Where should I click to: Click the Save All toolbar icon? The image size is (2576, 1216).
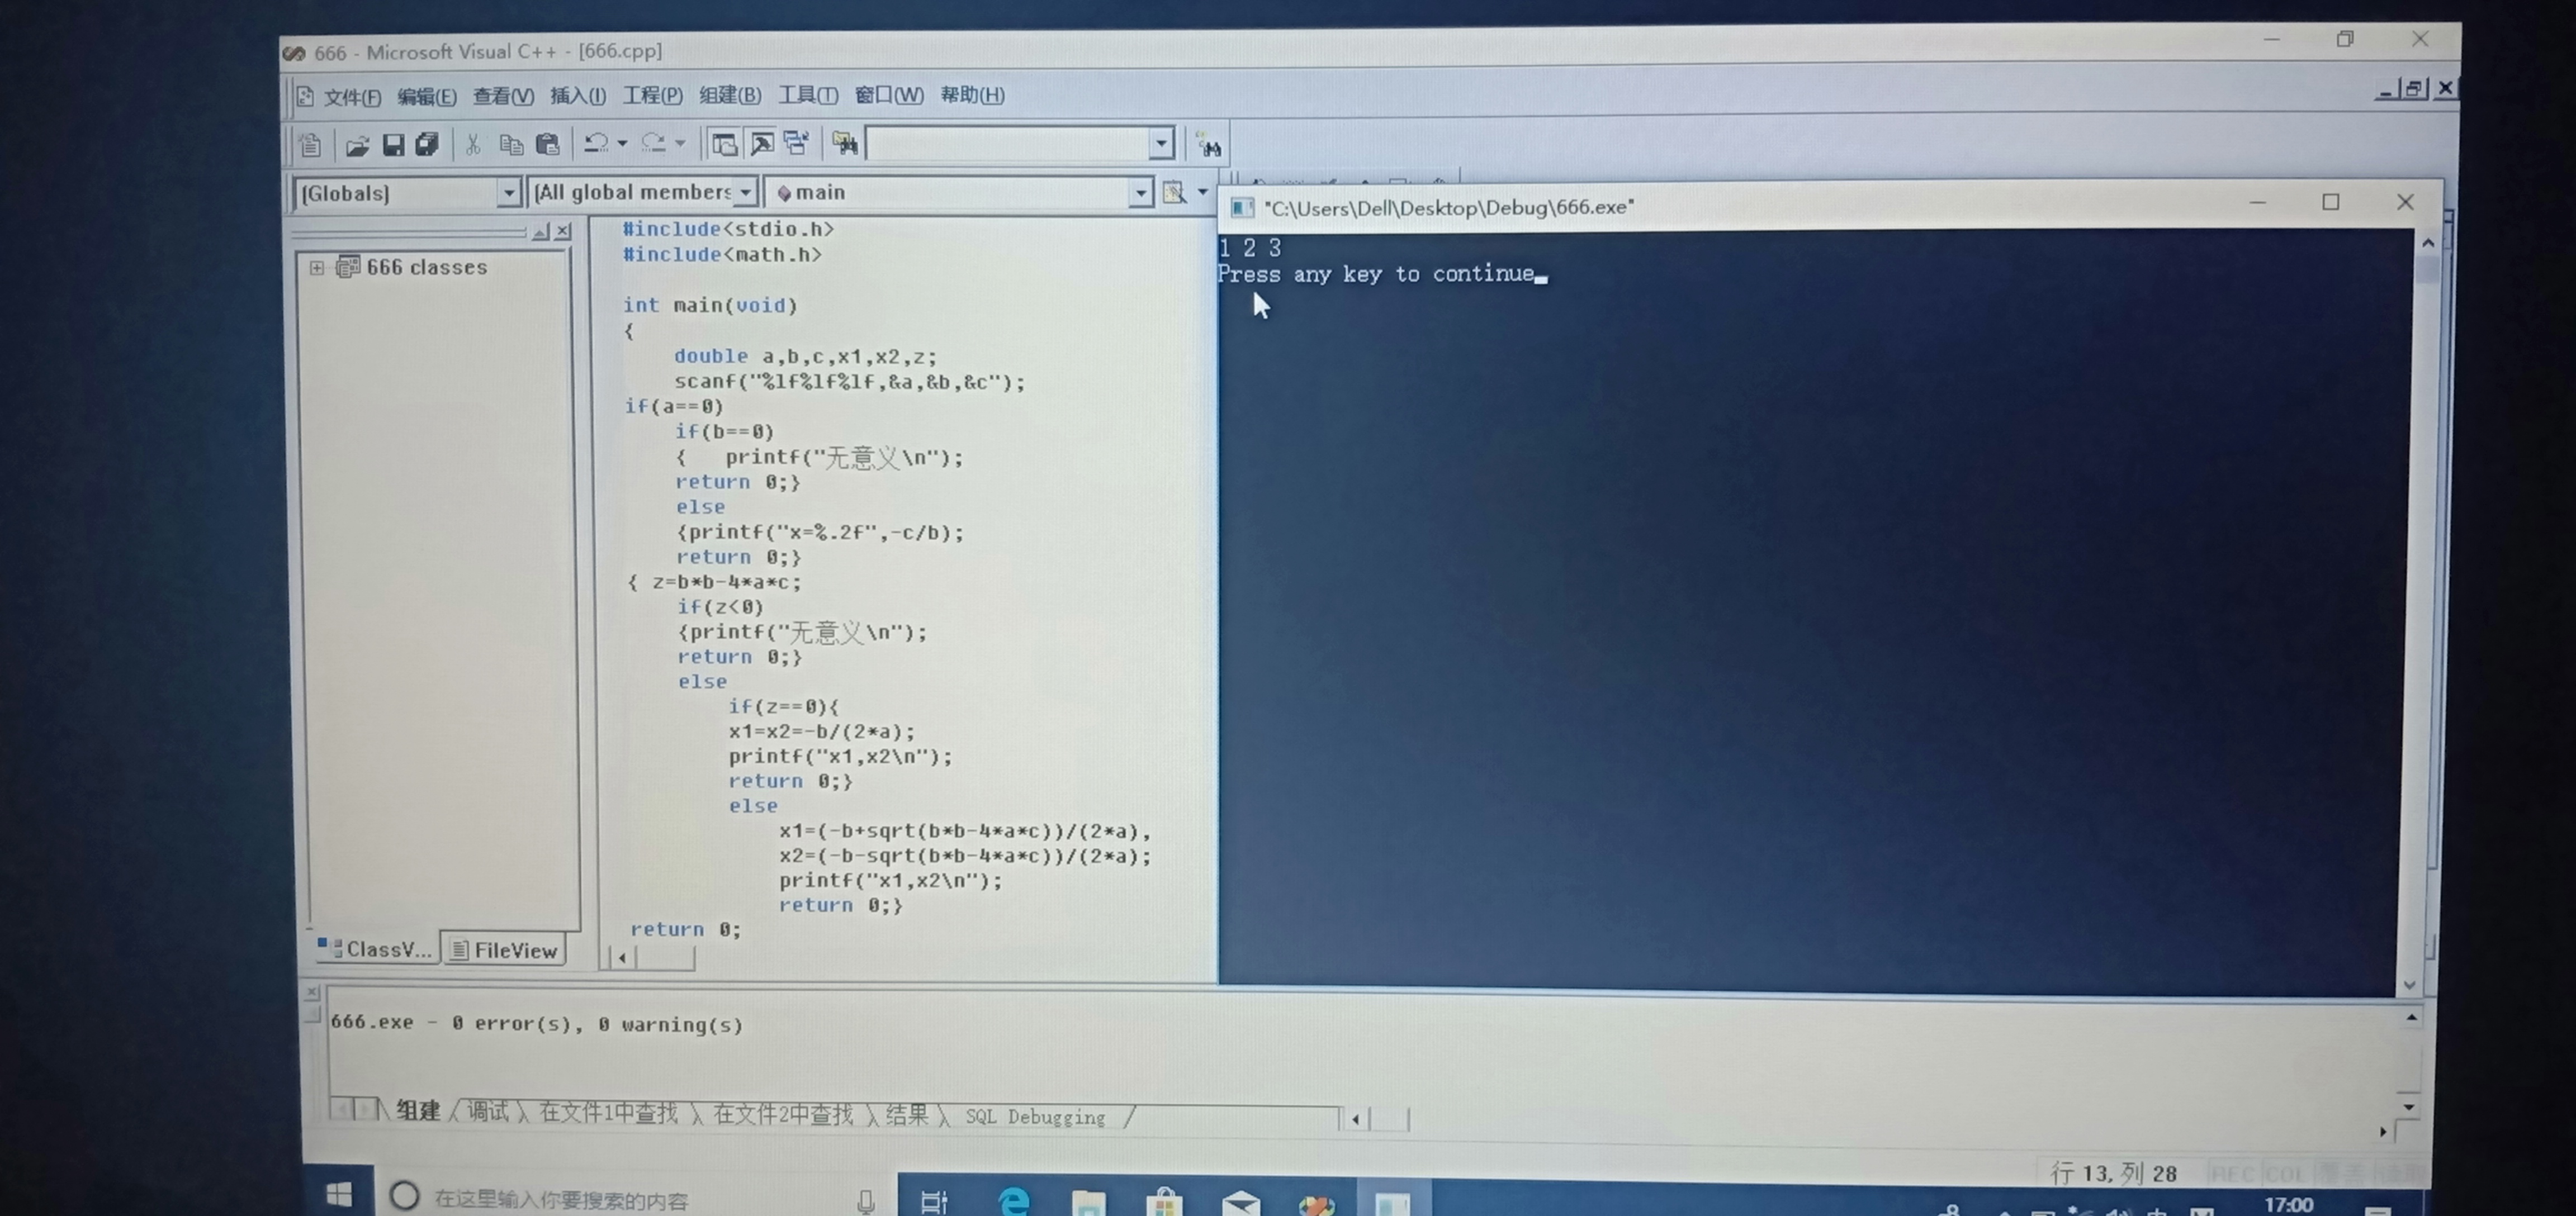(x=428, y=145)
